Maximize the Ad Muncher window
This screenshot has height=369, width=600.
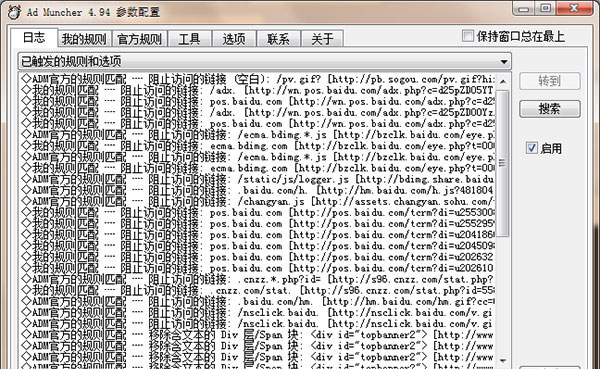(x=546, y=8)
